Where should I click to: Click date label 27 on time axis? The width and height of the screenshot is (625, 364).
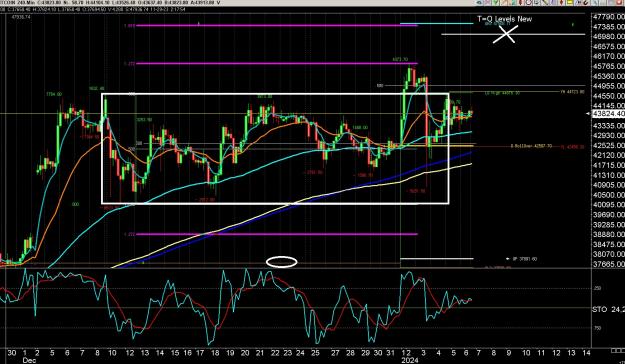click(335, 353)
